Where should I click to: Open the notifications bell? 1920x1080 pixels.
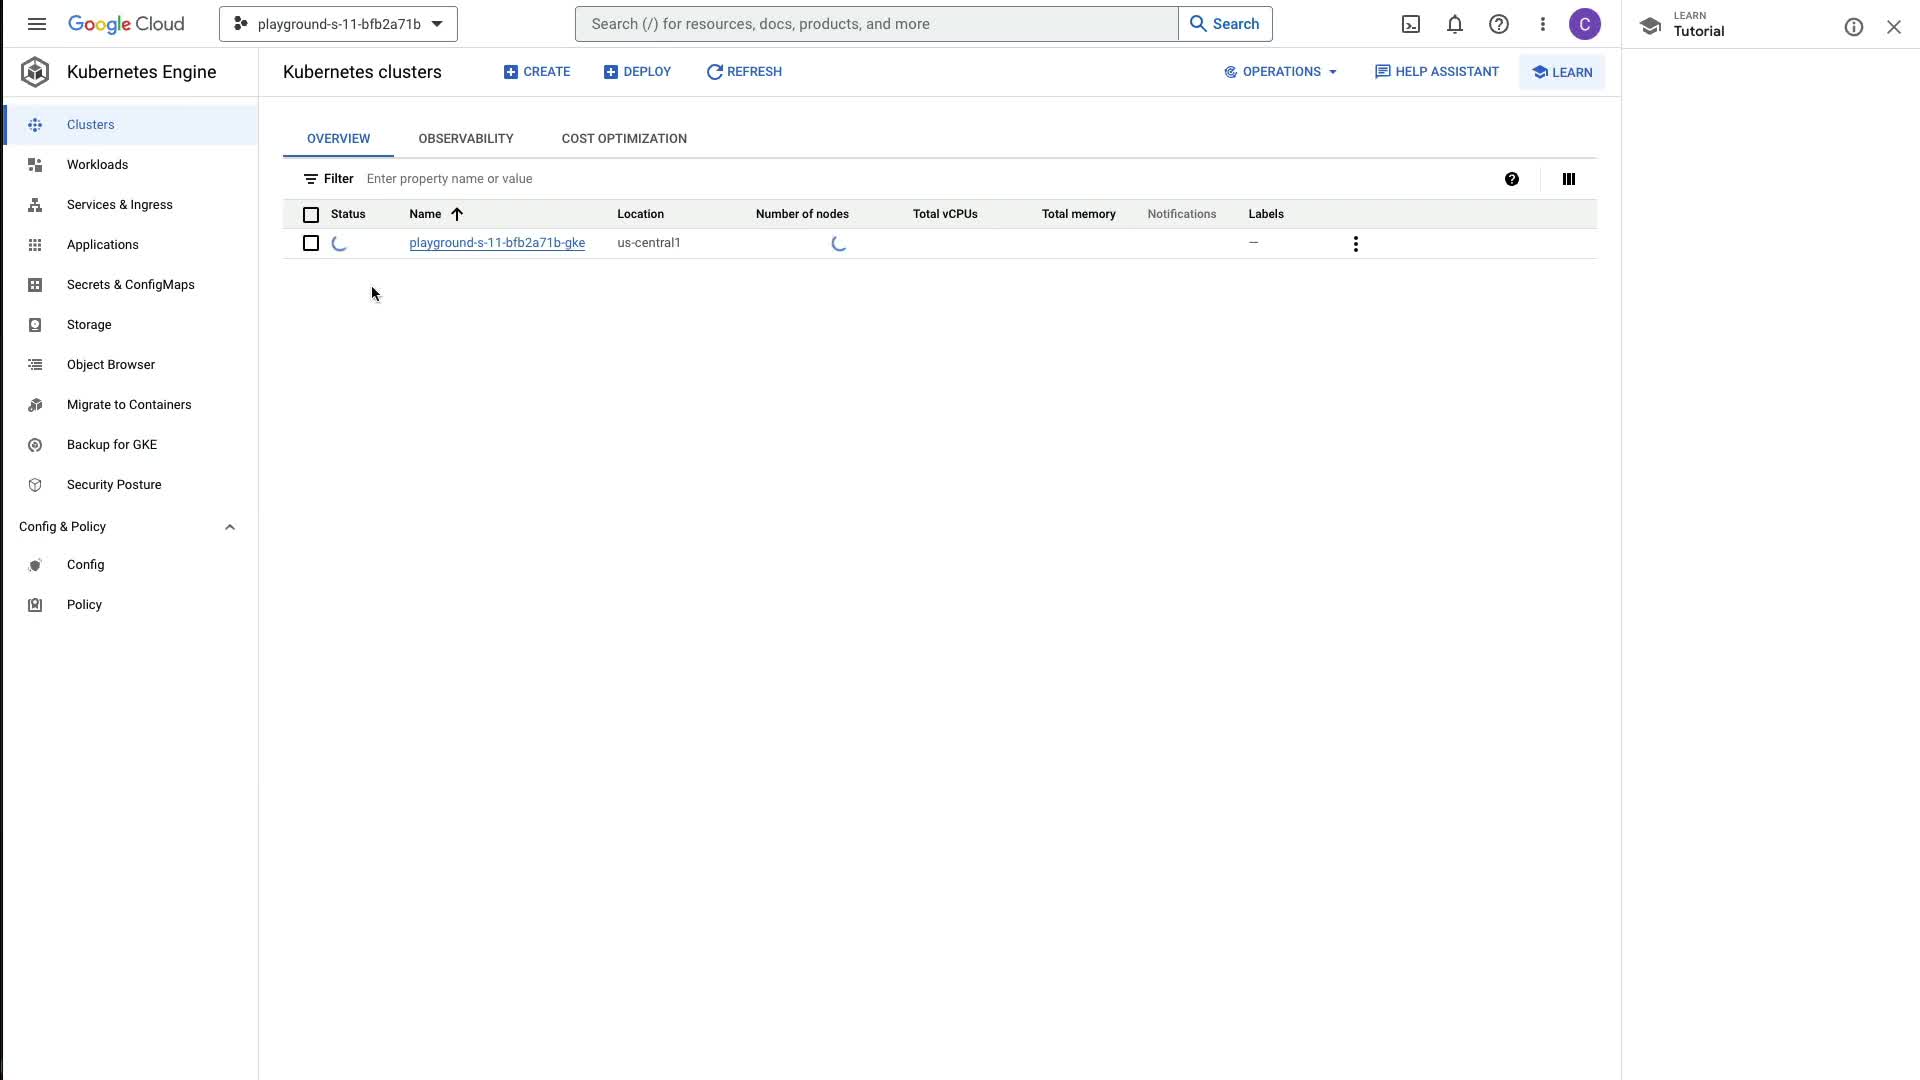pyautogui.click(x=1455, y=24)
